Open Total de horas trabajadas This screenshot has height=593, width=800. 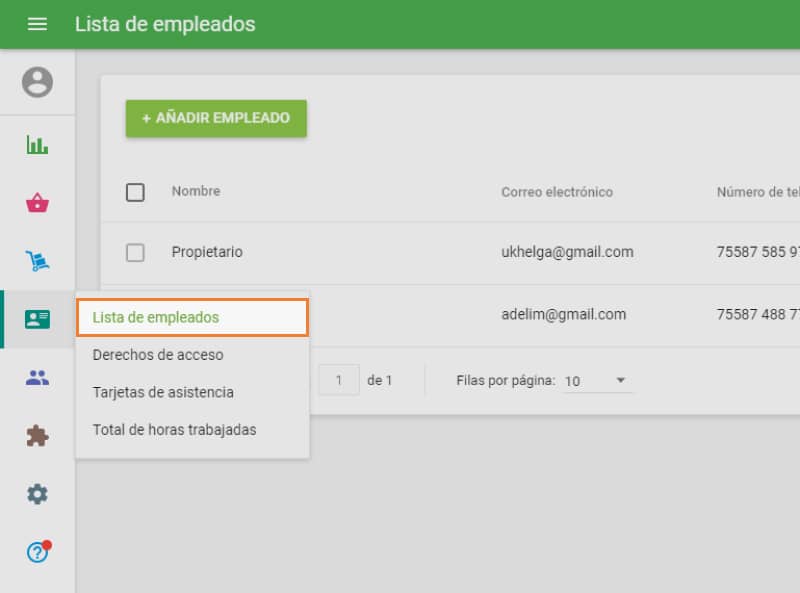pos(174,430)
